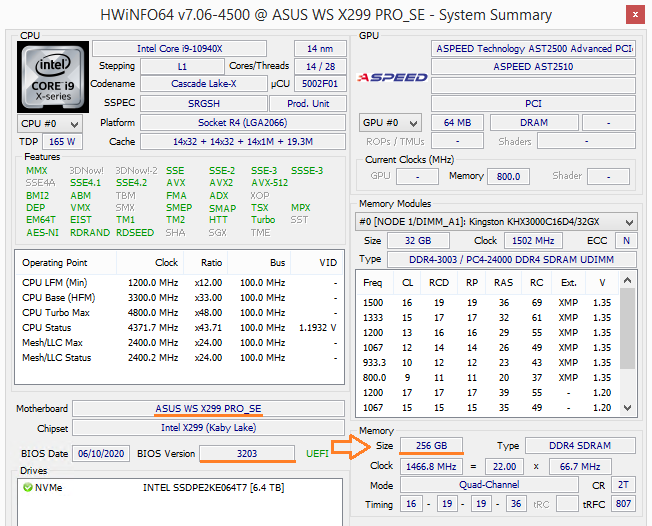
Task: Click the green NVMe drive status icon
Action: click(27, 487)
